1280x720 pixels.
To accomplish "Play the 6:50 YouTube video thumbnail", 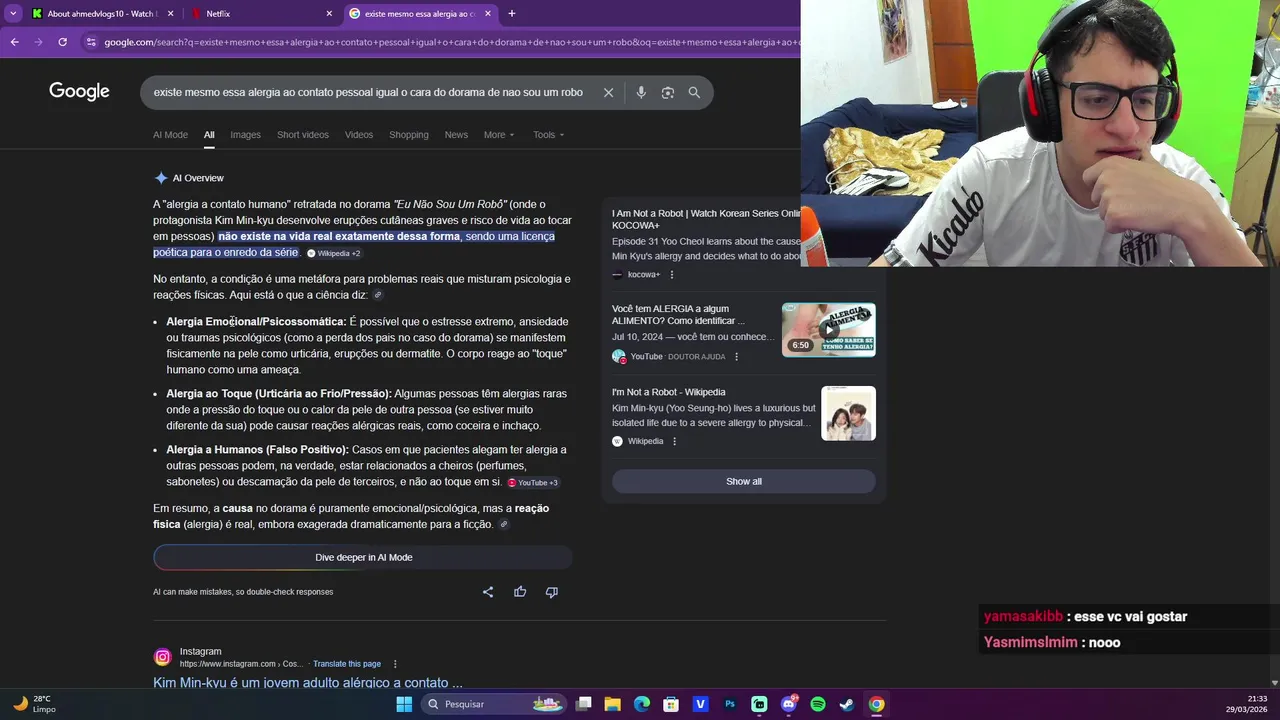I will tap(829, 329).
